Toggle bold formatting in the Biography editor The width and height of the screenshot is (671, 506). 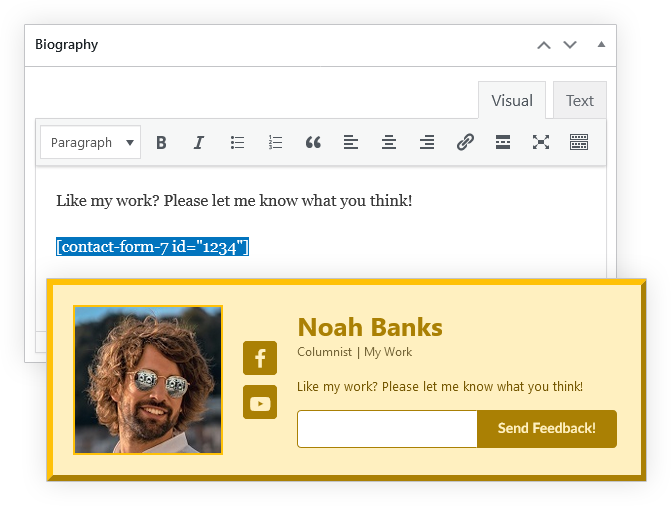[x=161, y=143]
